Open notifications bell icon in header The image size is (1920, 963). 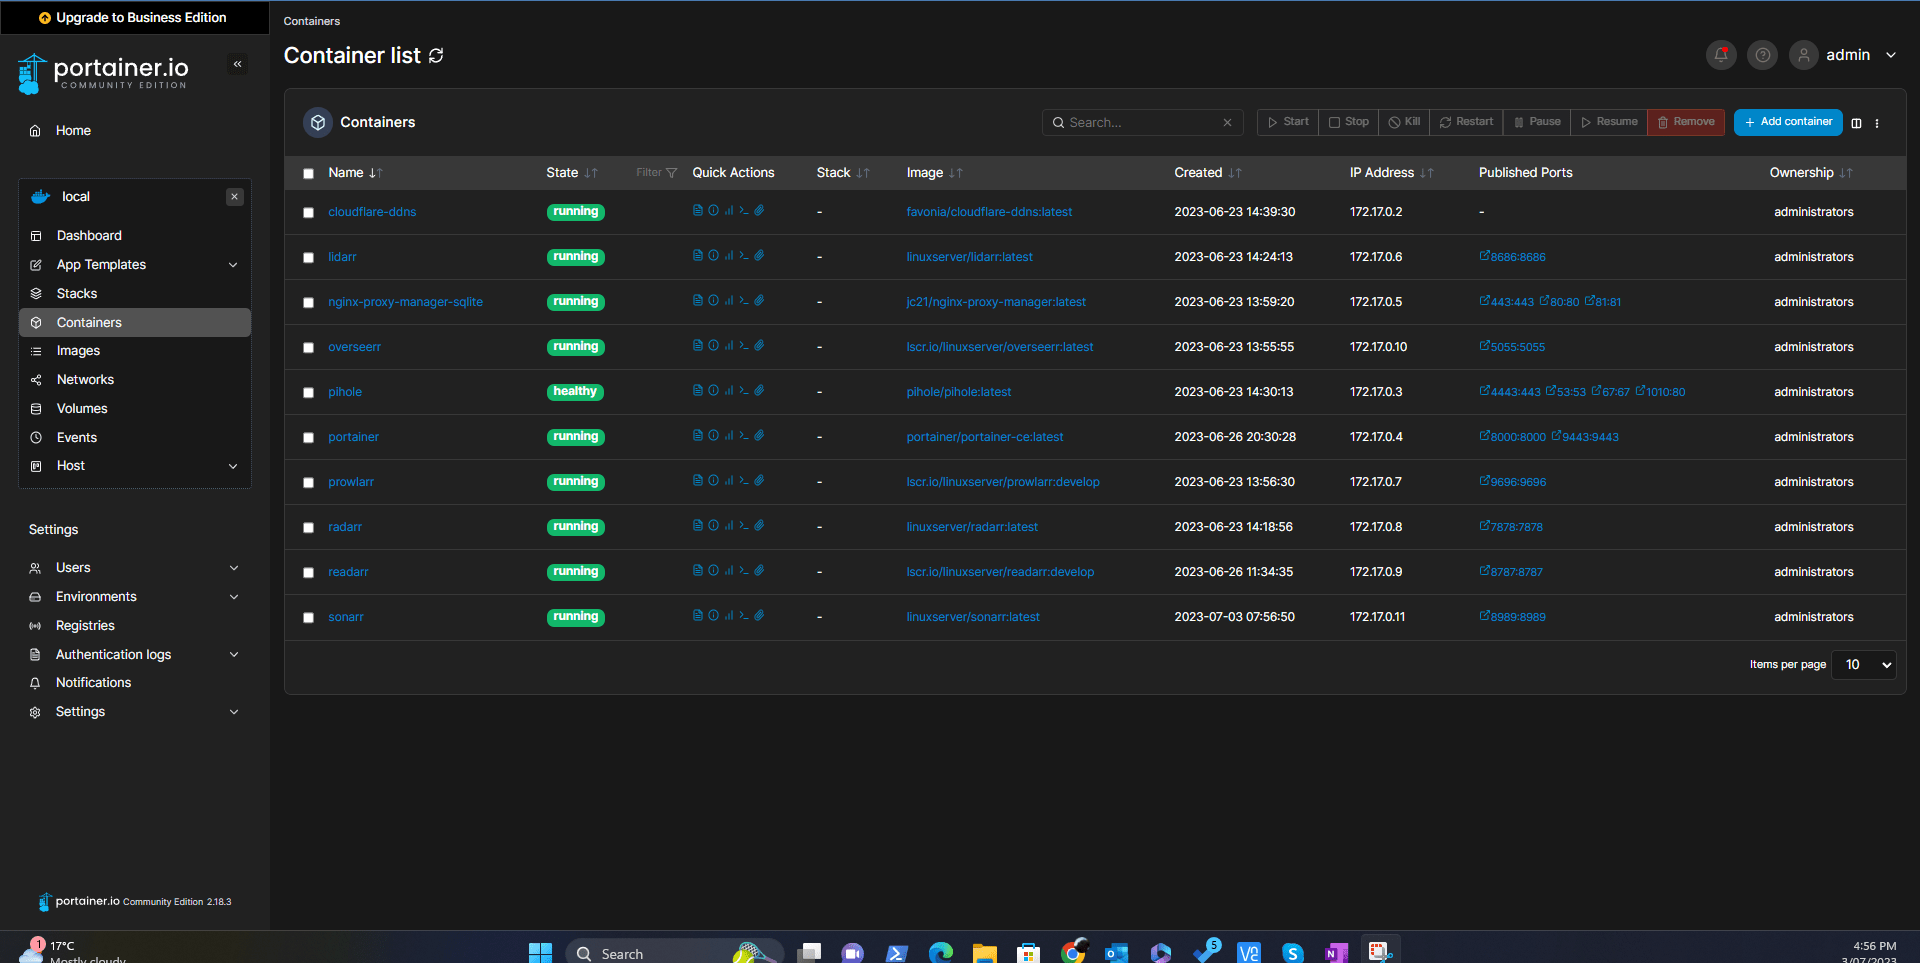pyautogui.click(x=1721, y=55)
